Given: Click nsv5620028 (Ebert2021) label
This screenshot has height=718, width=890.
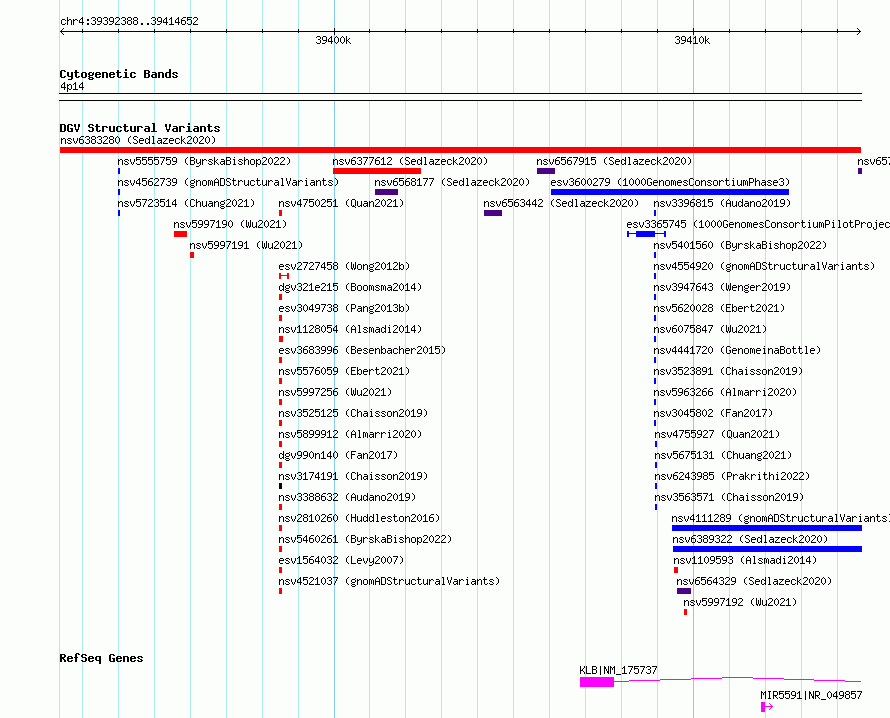Looking at the screenshot, I should [719, 308].
